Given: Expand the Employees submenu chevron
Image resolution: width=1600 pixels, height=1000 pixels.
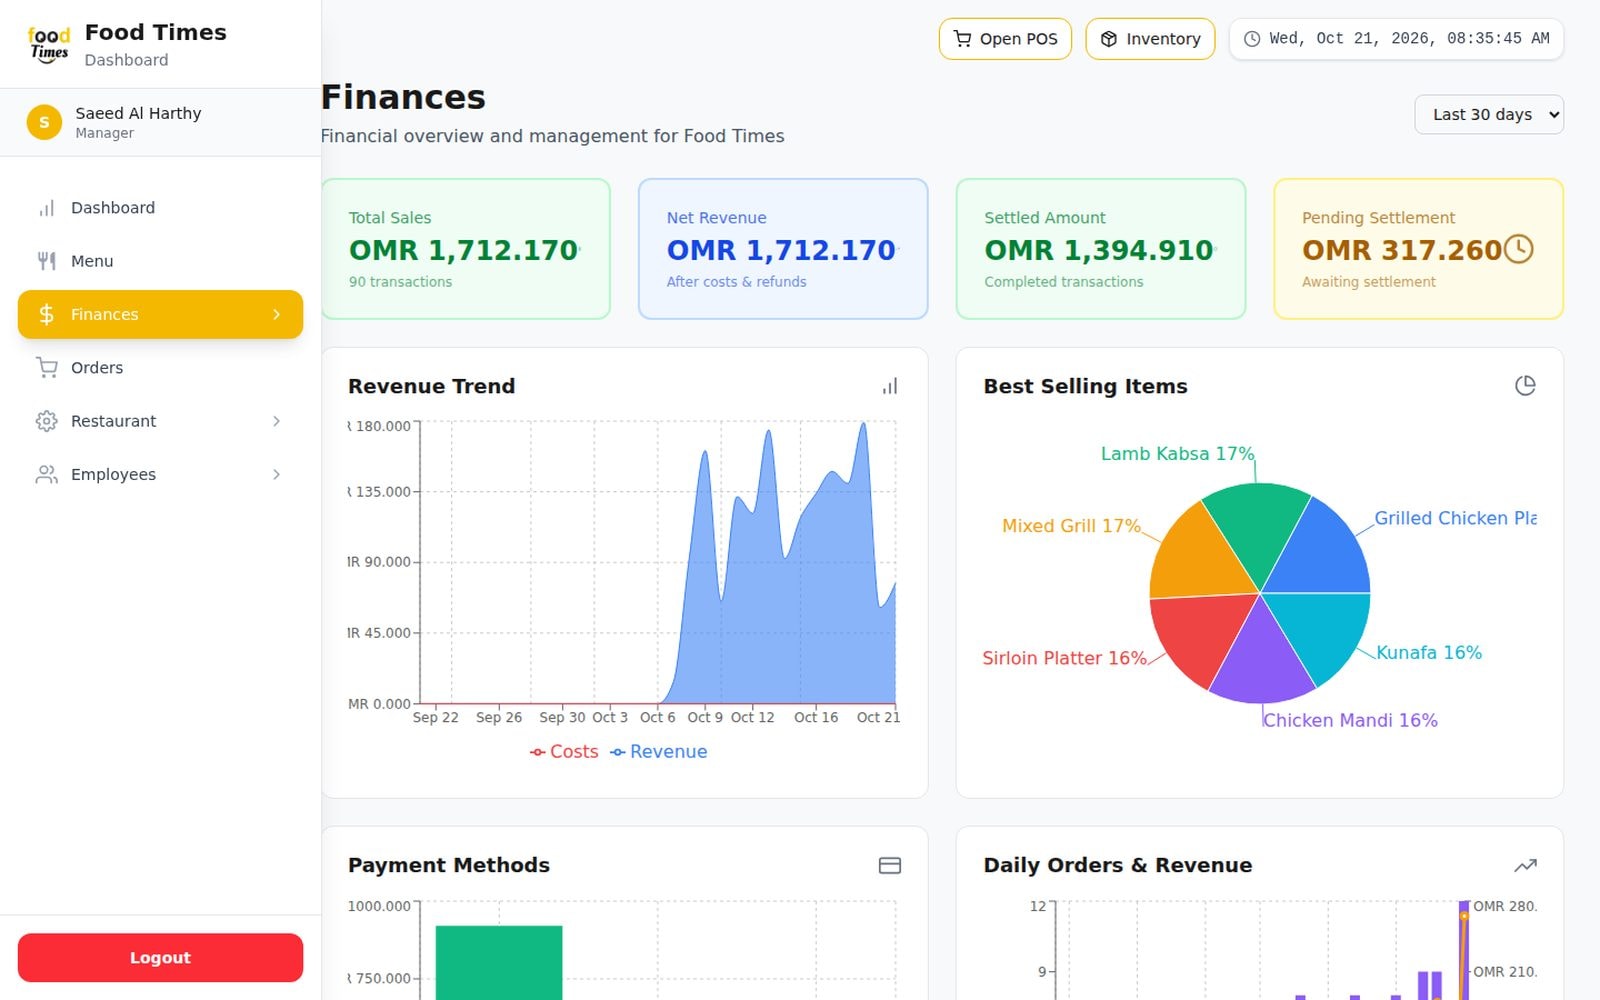Looking at the screenshot, I should pos(277,474).
